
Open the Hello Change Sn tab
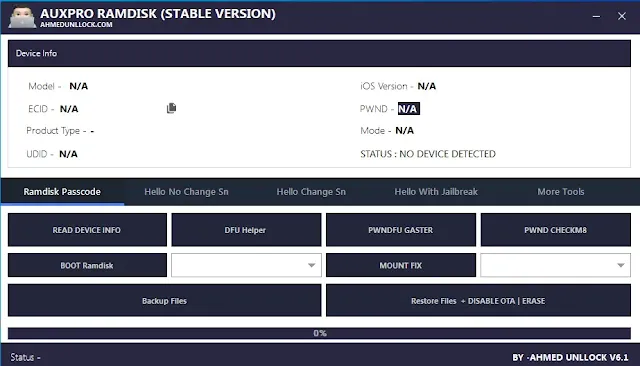[311, 192]
